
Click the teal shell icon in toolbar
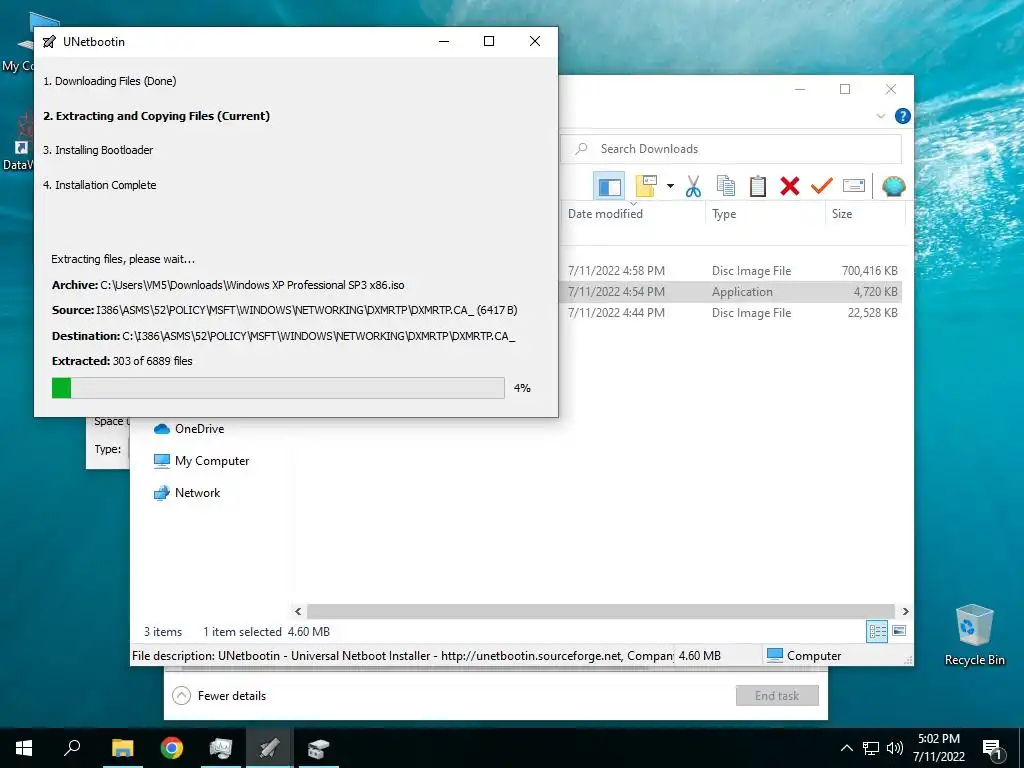(x=893, y=186)
